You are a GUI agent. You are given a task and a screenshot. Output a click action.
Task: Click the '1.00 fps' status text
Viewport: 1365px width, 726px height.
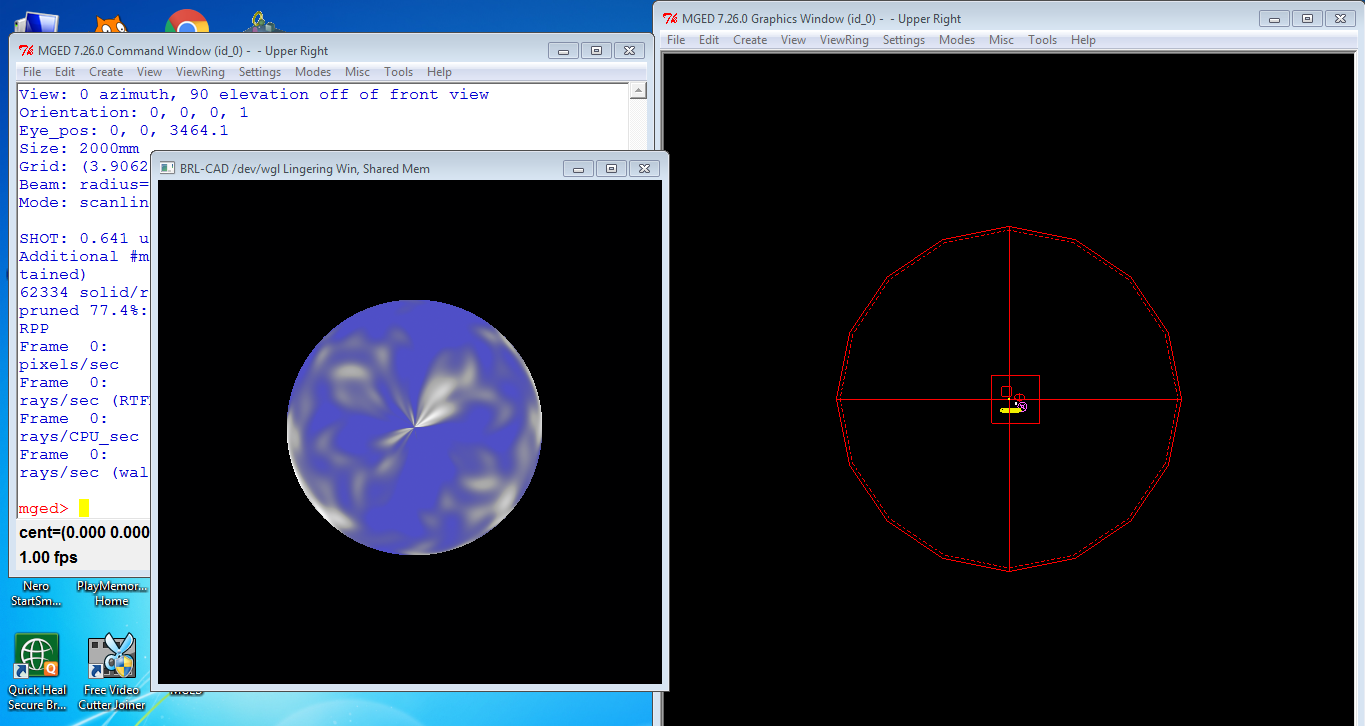[48, 557]
